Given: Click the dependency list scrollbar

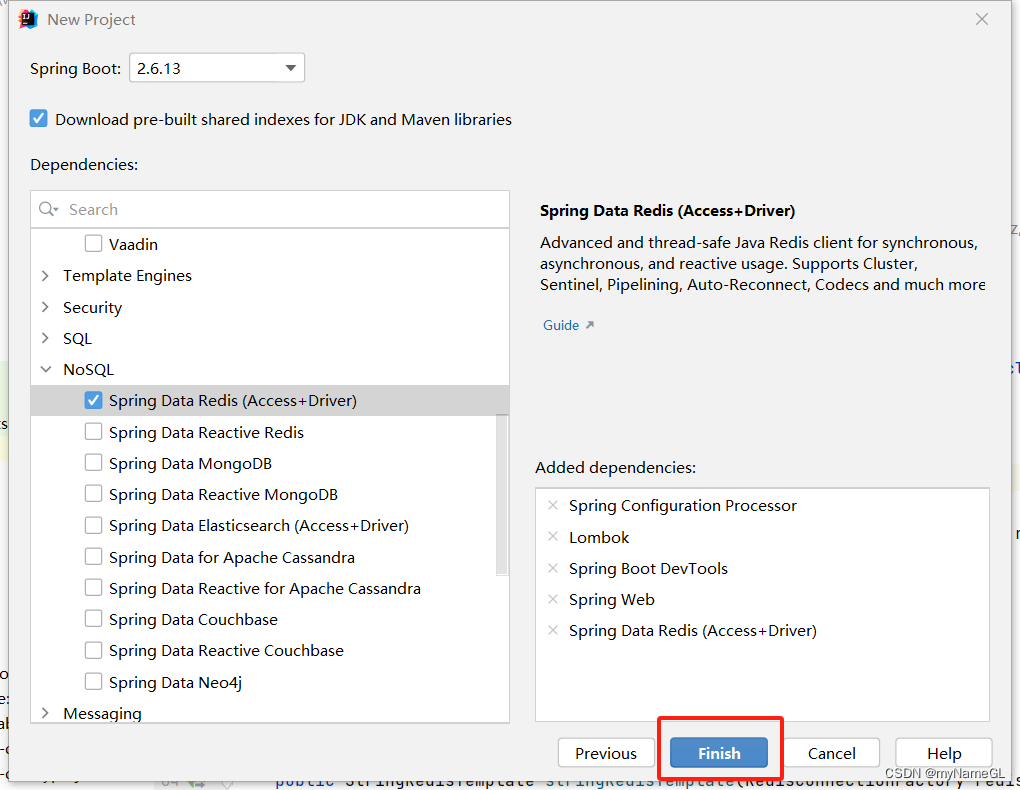Looking at the screenshot, I should [x=502, y=495].
